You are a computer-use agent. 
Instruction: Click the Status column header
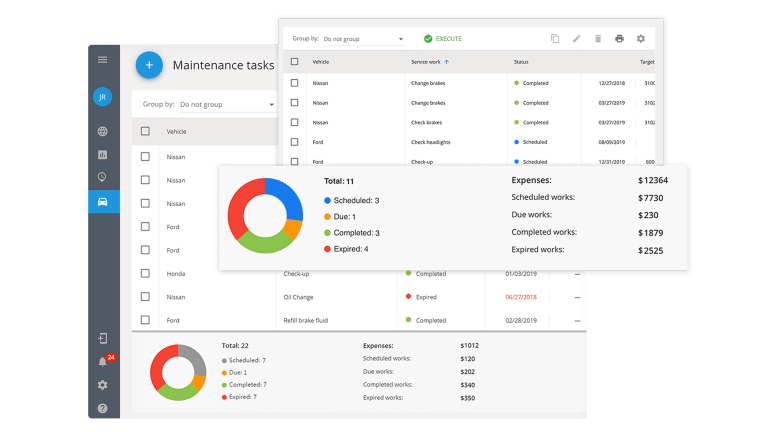(521, 62)
